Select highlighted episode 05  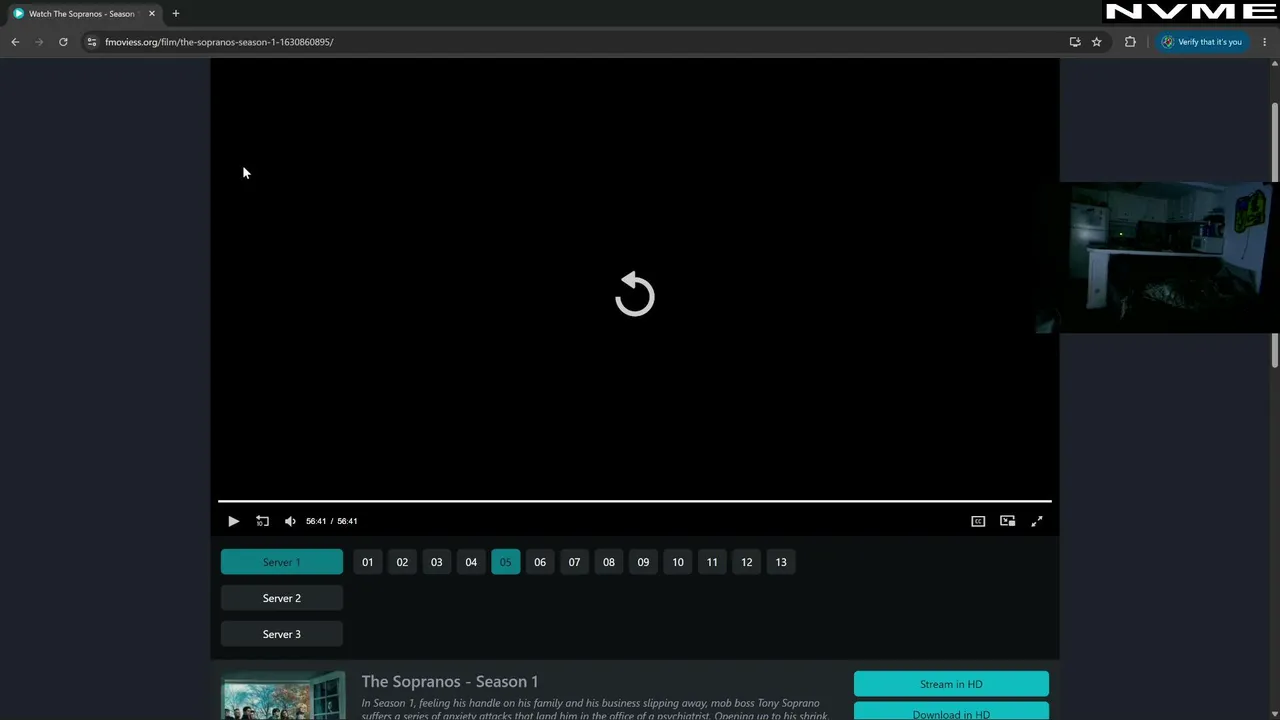pyautogui.click(x=506, y=562)
